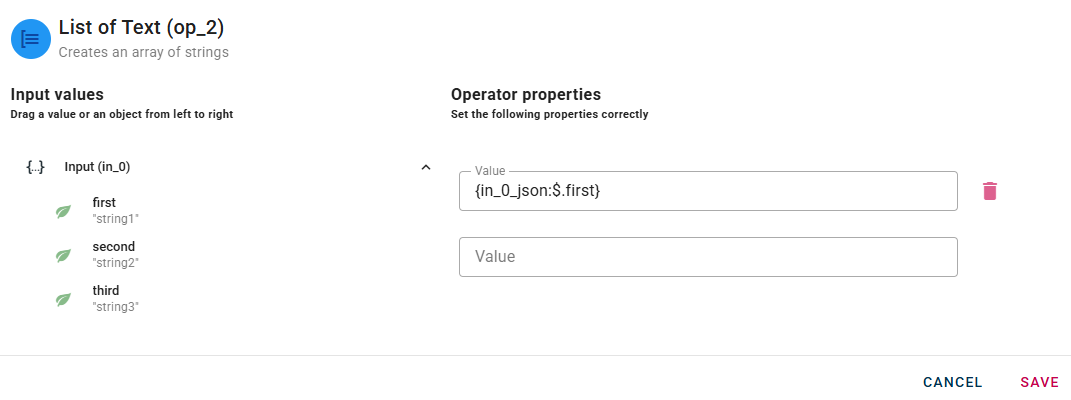
Task: Focus the Value field containing {in_0_json:$.first}
Action: tap(708, 191)
